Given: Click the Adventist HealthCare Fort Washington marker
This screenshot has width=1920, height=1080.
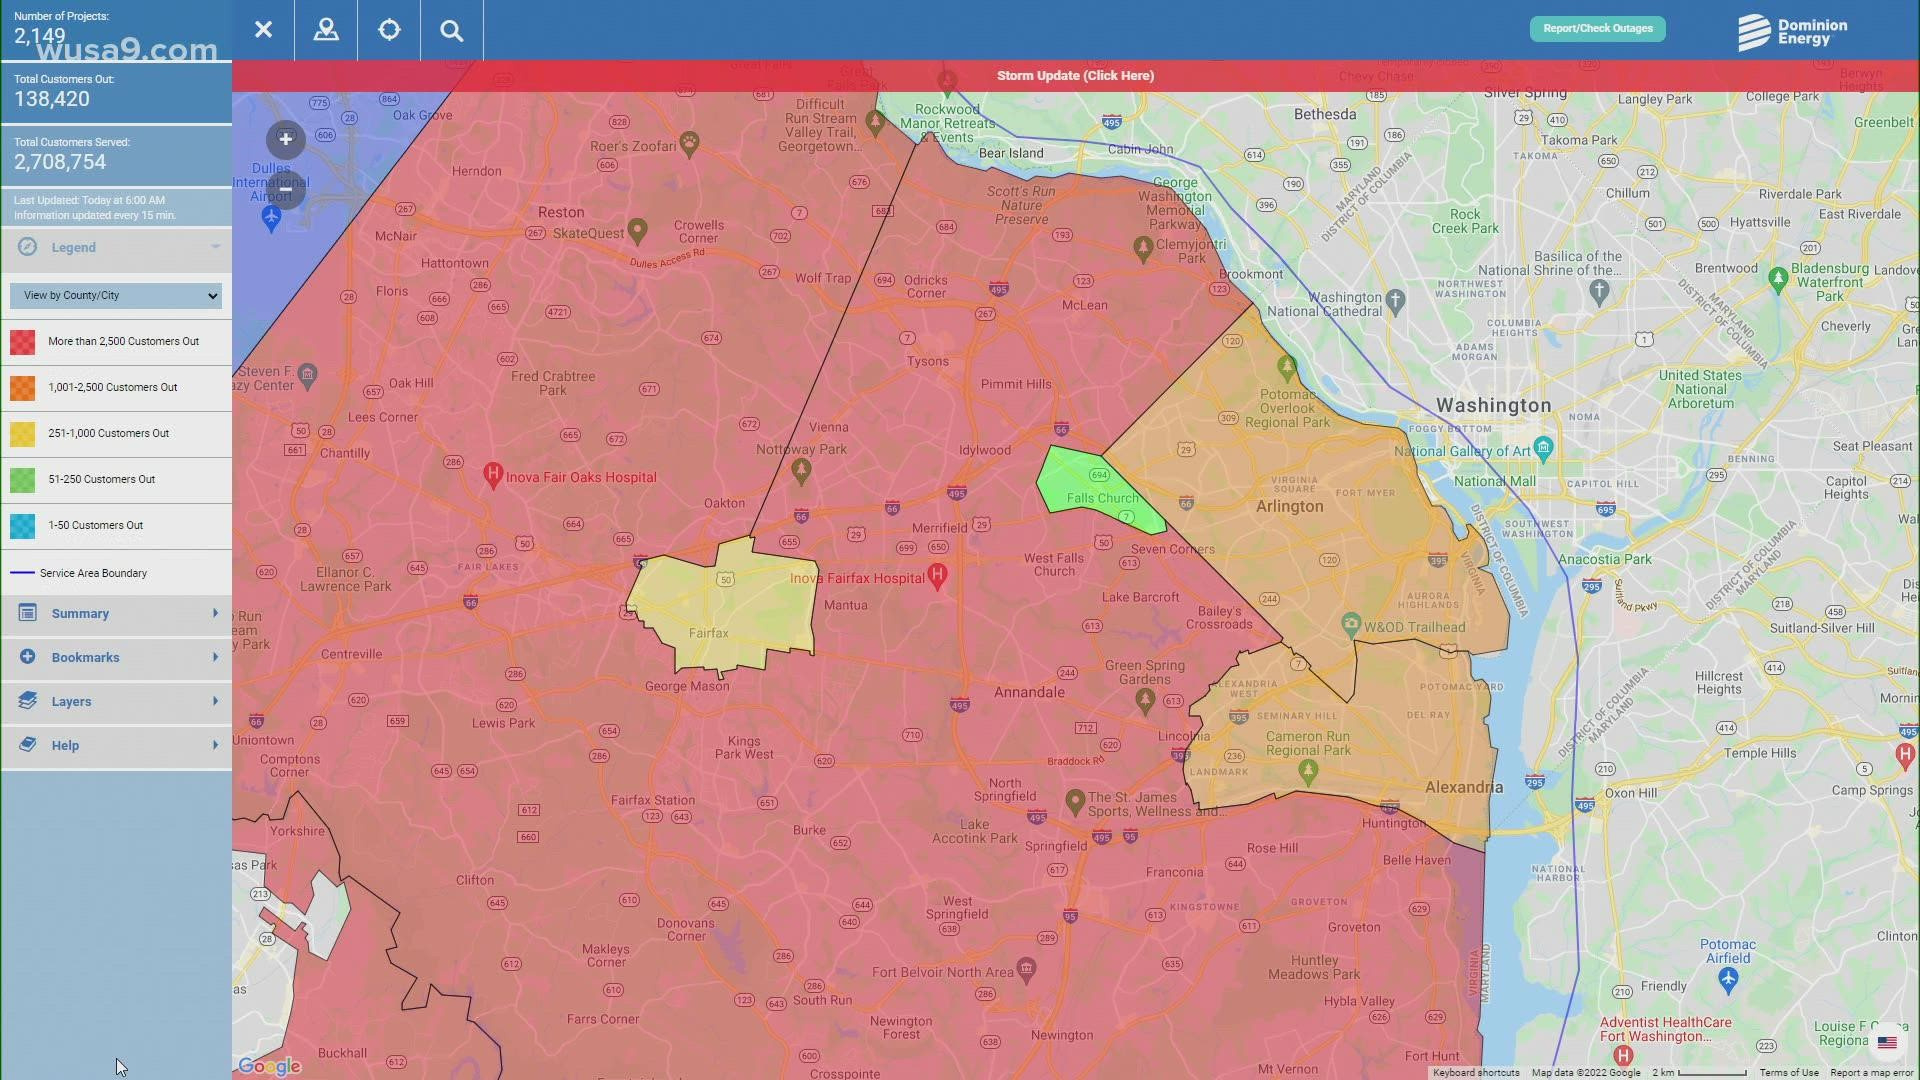Looking at the screenshot, I should coord(1623,1055).
